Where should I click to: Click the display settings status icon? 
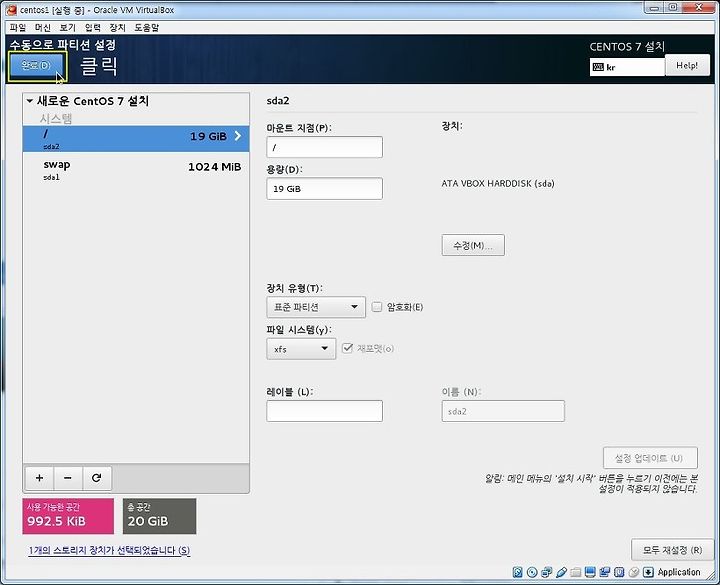point(591,572)
